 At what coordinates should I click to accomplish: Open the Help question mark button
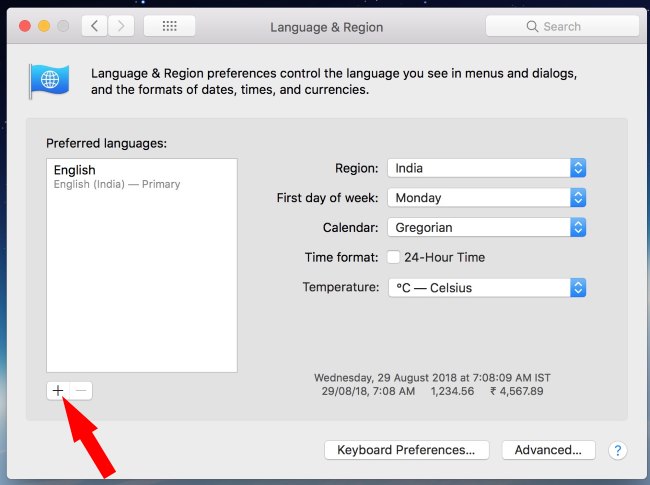click(x=618, y=450)
